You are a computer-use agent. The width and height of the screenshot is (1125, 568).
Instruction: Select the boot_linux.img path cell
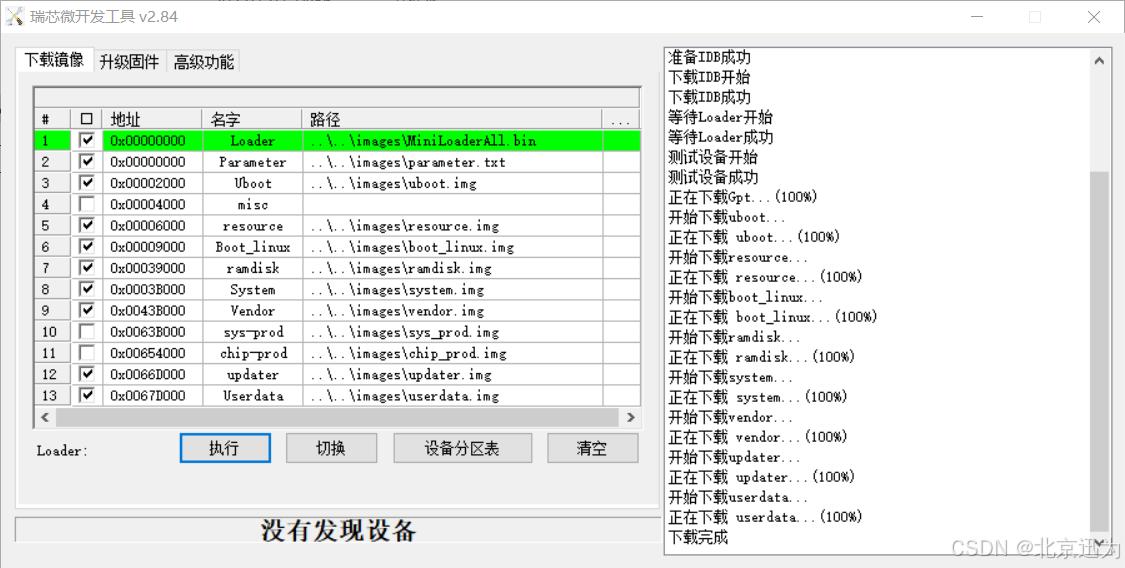[x=452, y=247]
